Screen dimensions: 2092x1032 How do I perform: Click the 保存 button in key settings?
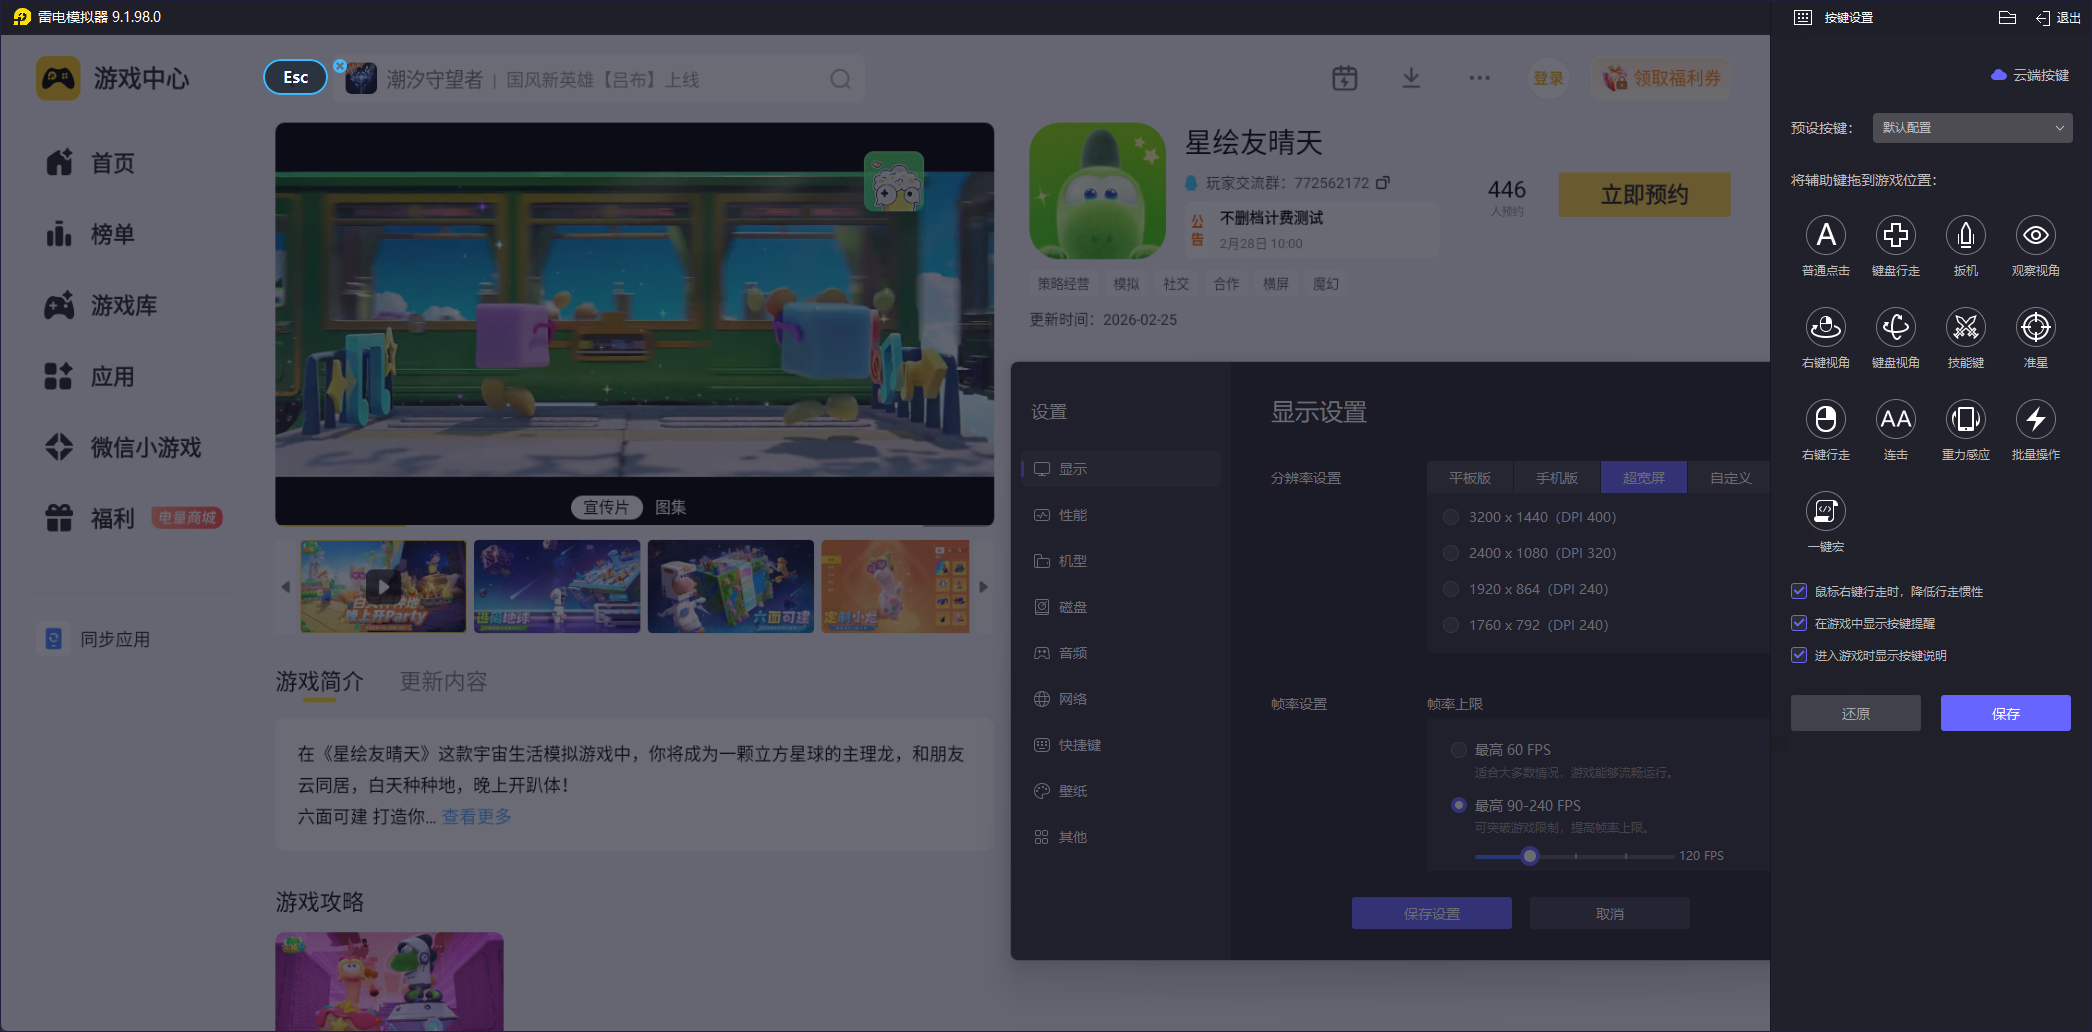click(x=2006, y=713)
